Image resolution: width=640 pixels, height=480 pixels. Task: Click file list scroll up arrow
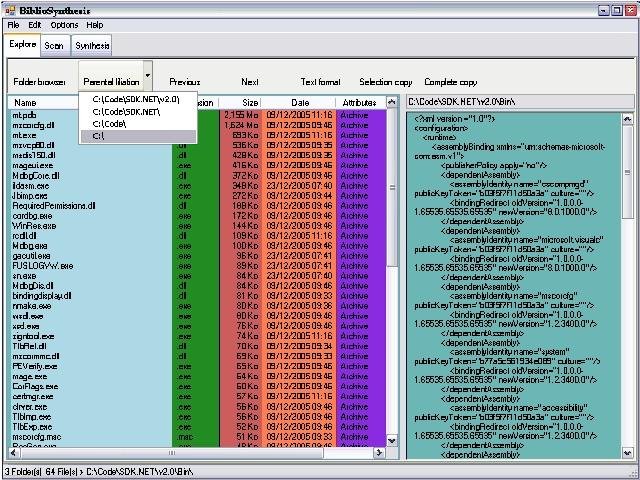click(x=391, y=102)
